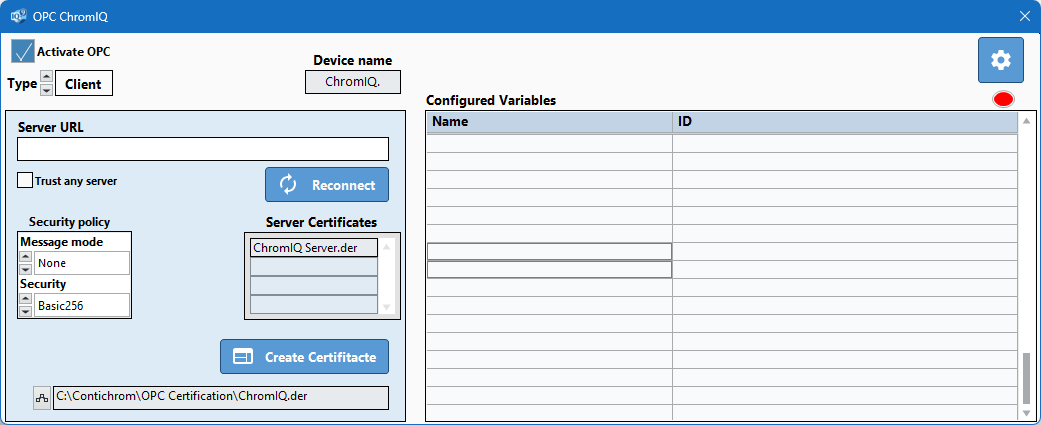The image size is (1041, 425).
Task: Click the ID column header
Action: [845, 122]
